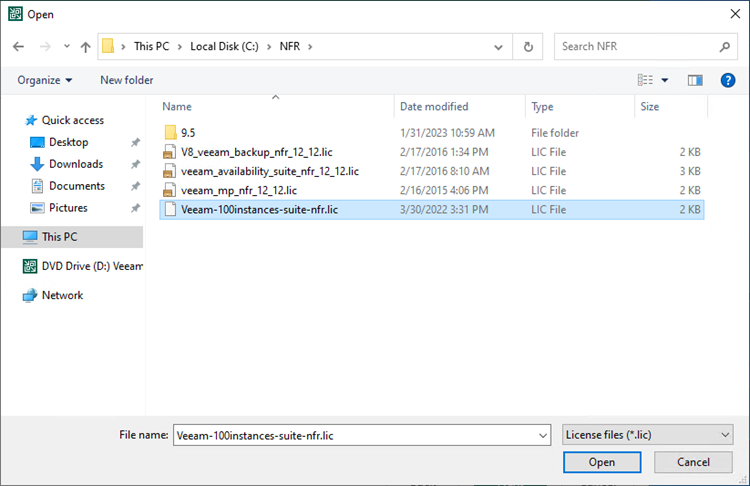750x486 pixels.
Task: Create a New folder
Action: click(127, 80)
